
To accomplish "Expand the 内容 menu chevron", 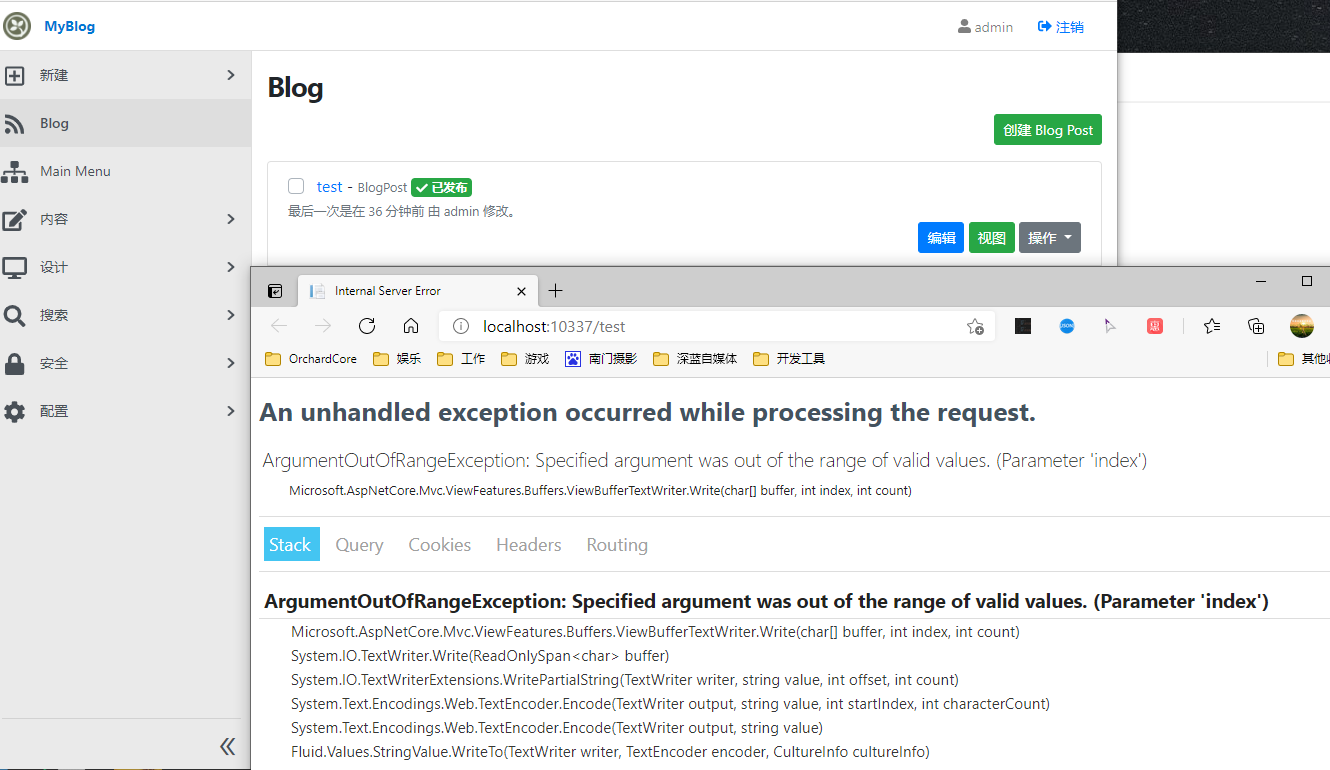I will pos(231,219).
